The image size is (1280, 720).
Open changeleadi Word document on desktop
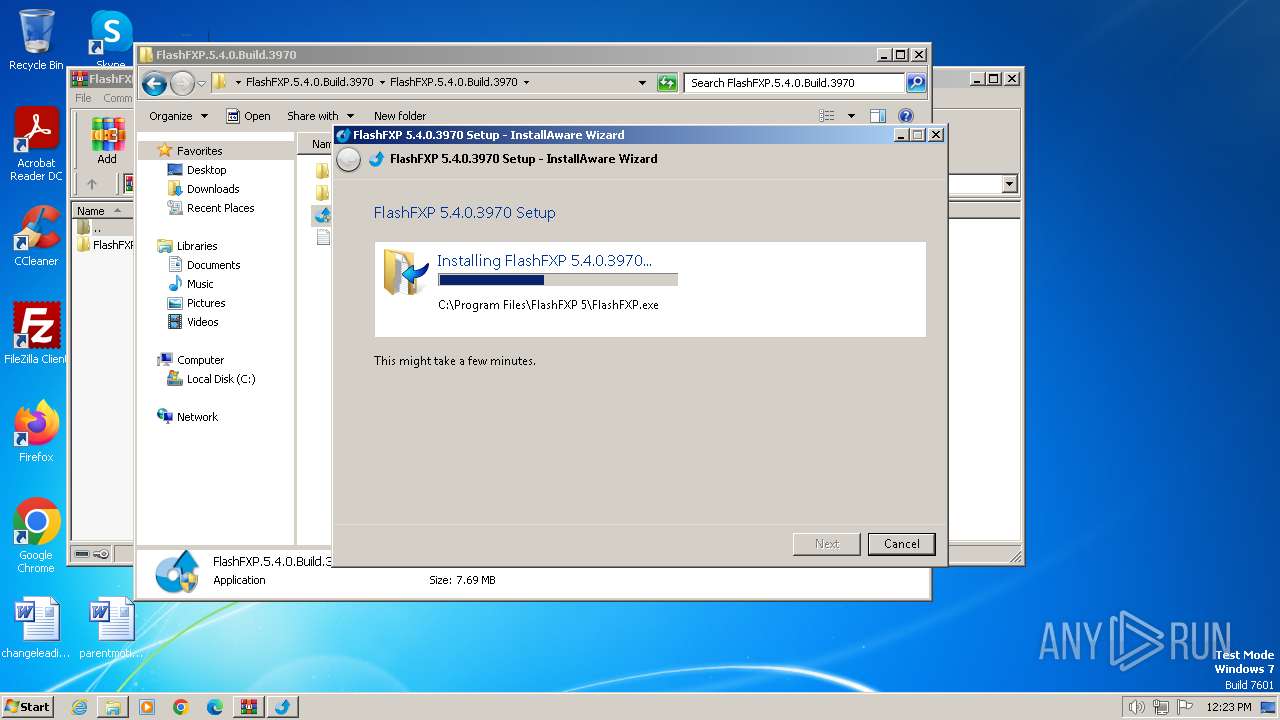(36, 628)
